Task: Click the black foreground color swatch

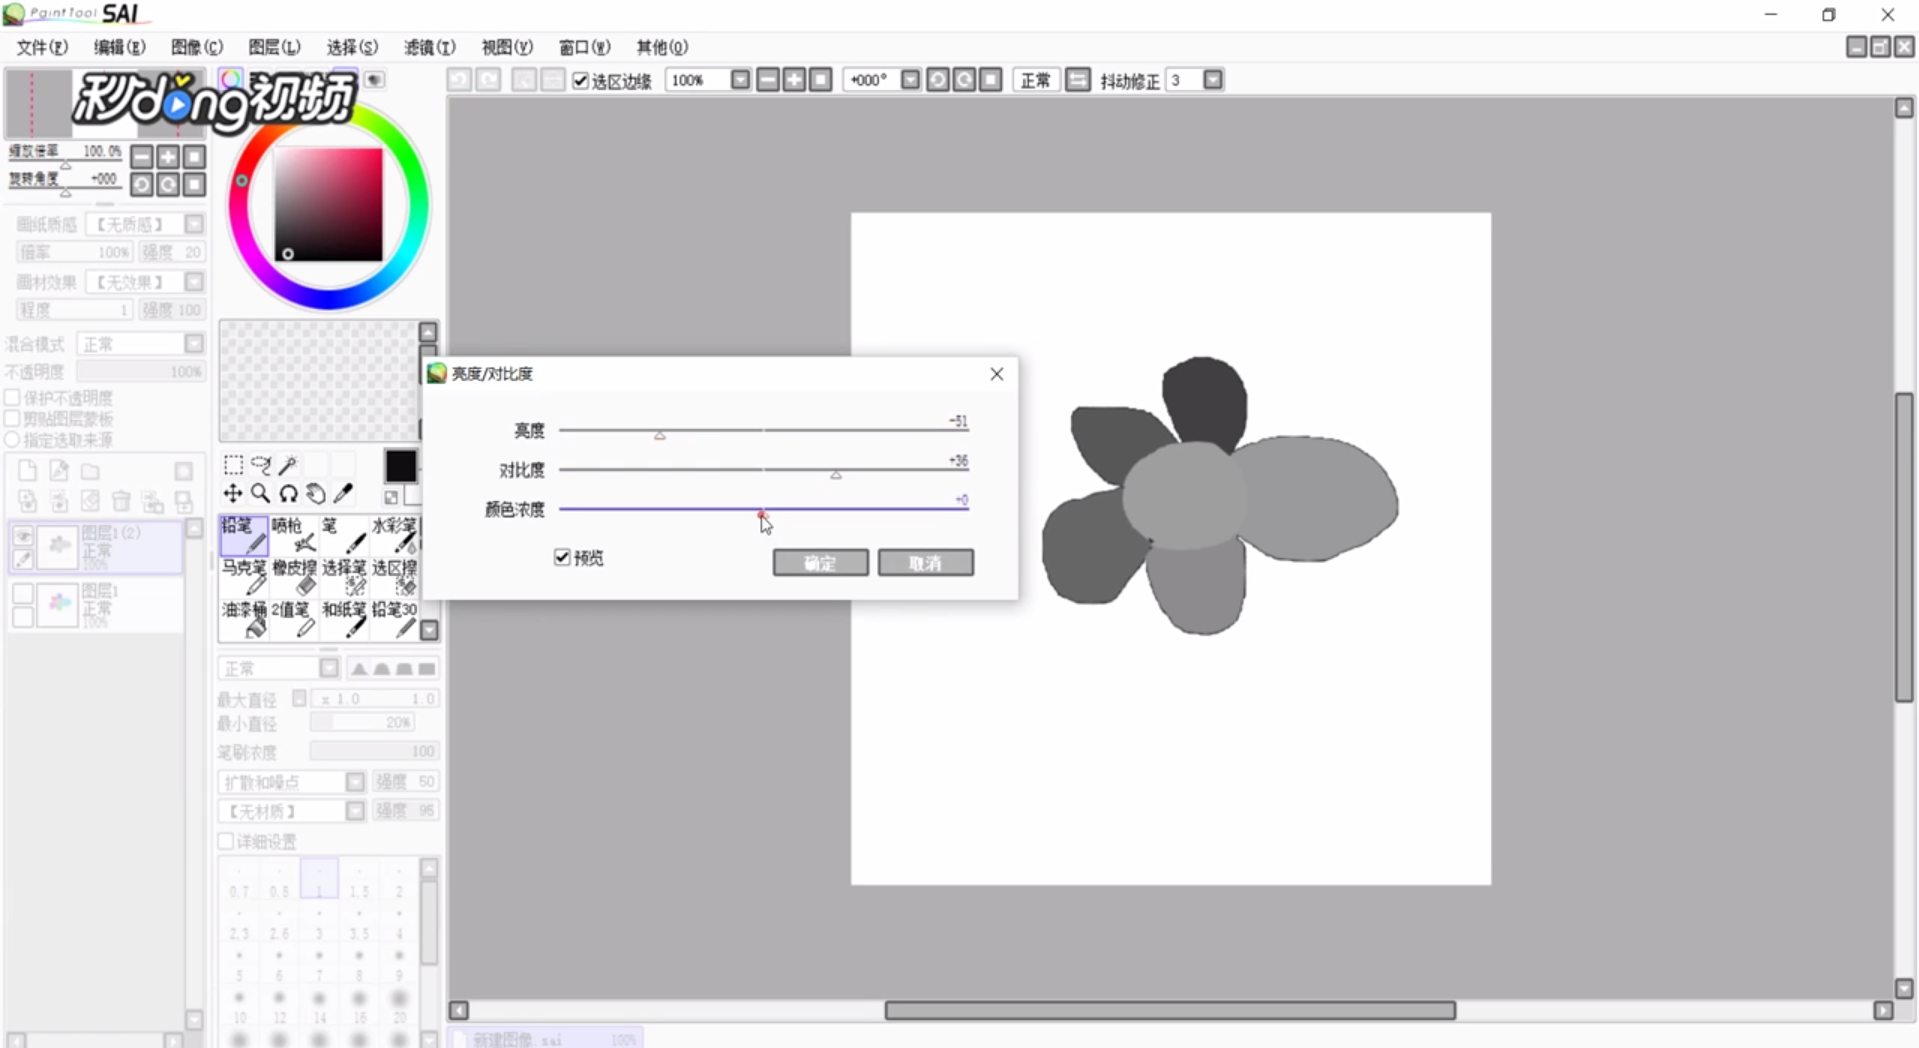Action: [401, 466]
